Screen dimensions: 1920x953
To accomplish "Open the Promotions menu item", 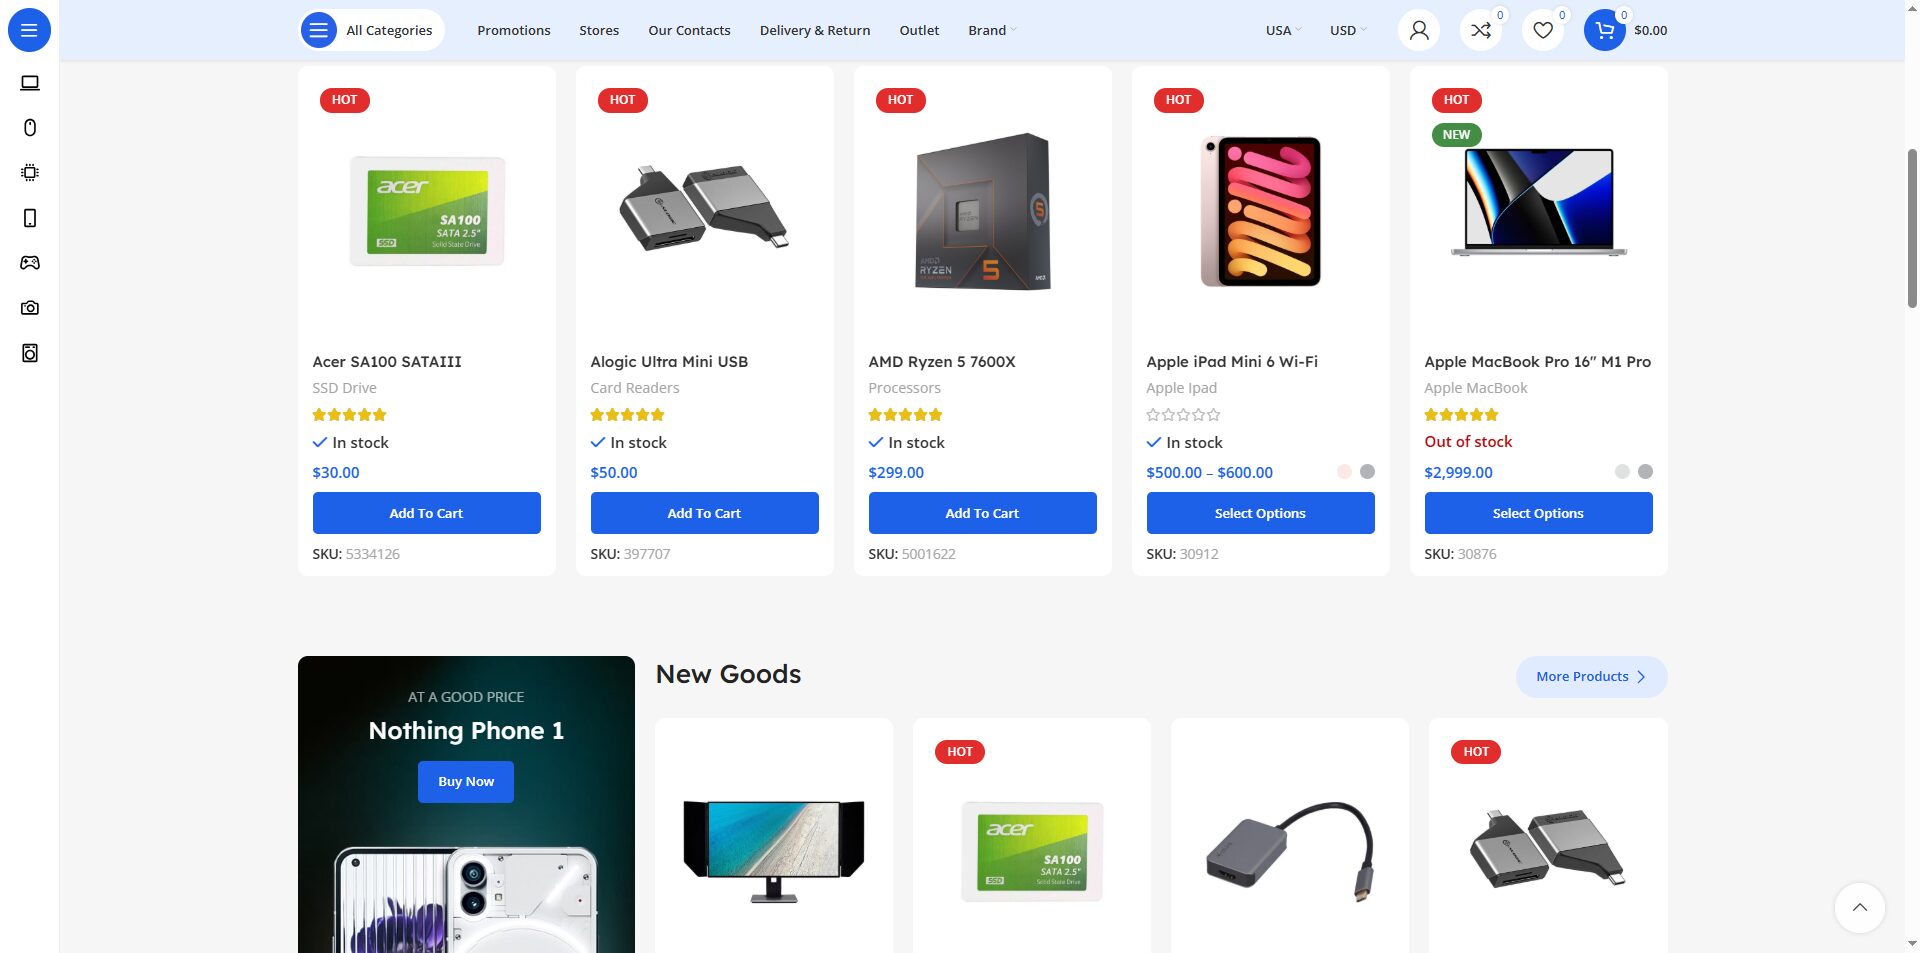I will 514,30.
